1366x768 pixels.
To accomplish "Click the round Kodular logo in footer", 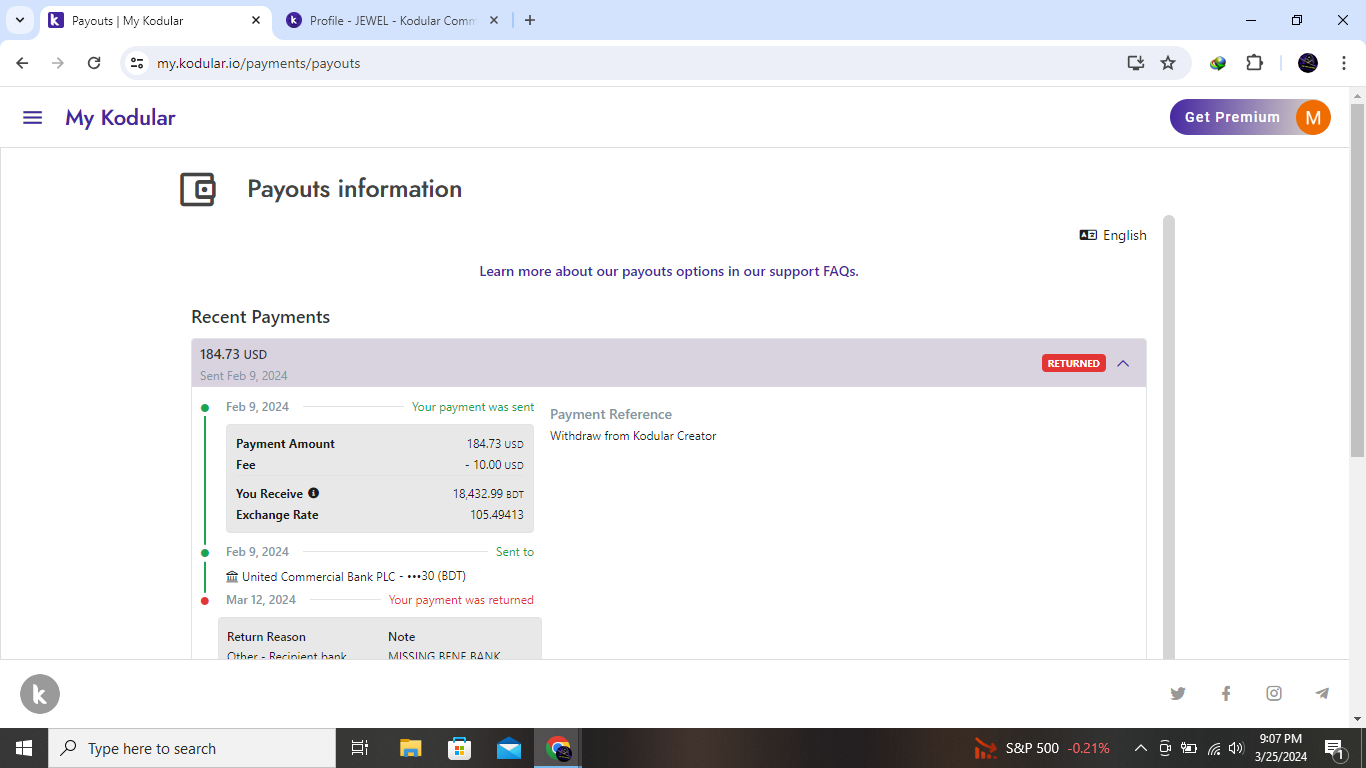I will [40, 694].
